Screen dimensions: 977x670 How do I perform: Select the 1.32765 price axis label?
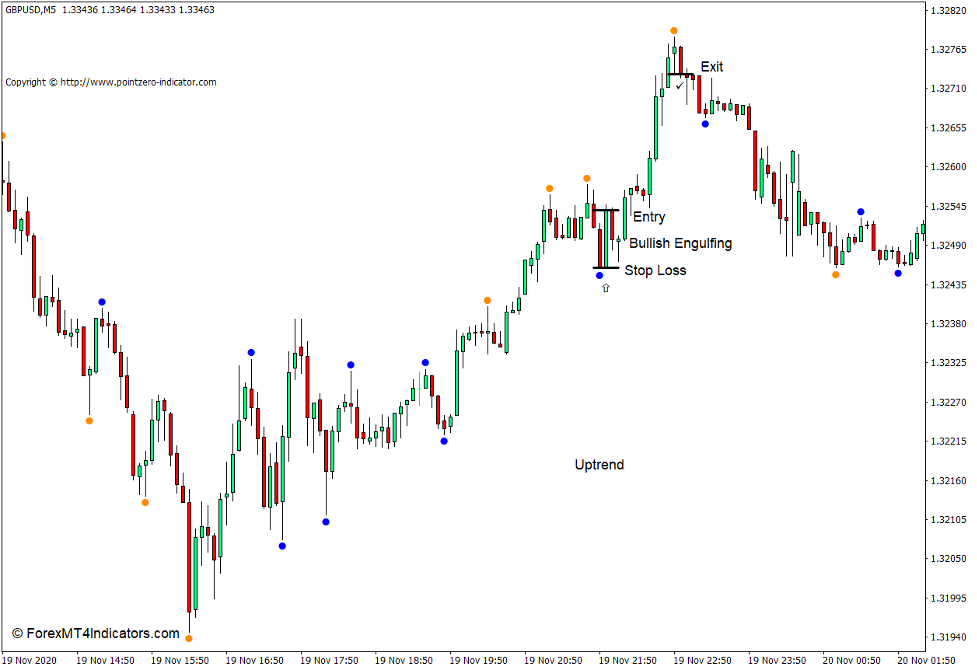click(x=948, y=50)
